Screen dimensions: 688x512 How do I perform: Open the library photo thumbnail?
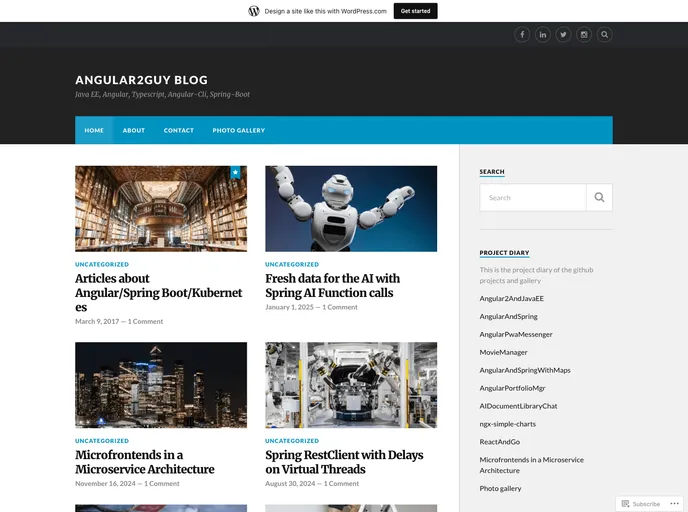[x=161, y=208]
